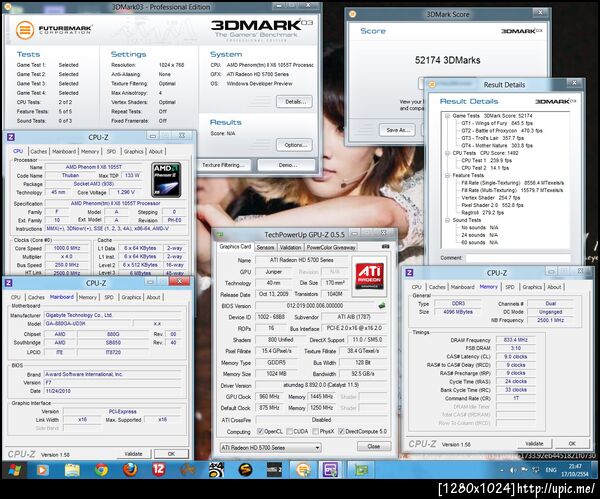The width and height of the screenshot is (600, 499).
Task: Click the GPU-Z title bar icon
Action: (220, 234)
